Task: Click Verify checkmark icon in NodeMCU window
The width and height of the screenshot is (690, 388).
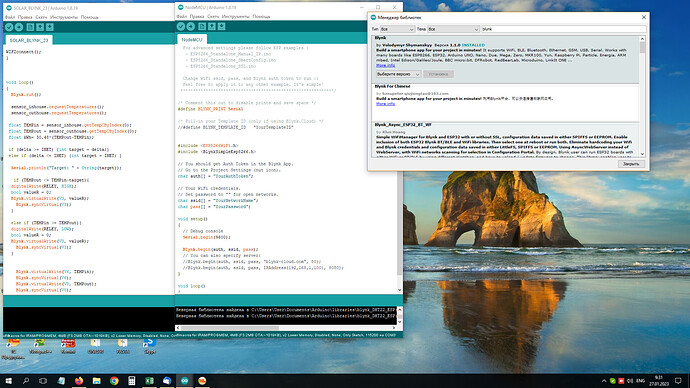Action: click(x=181, y=26)
